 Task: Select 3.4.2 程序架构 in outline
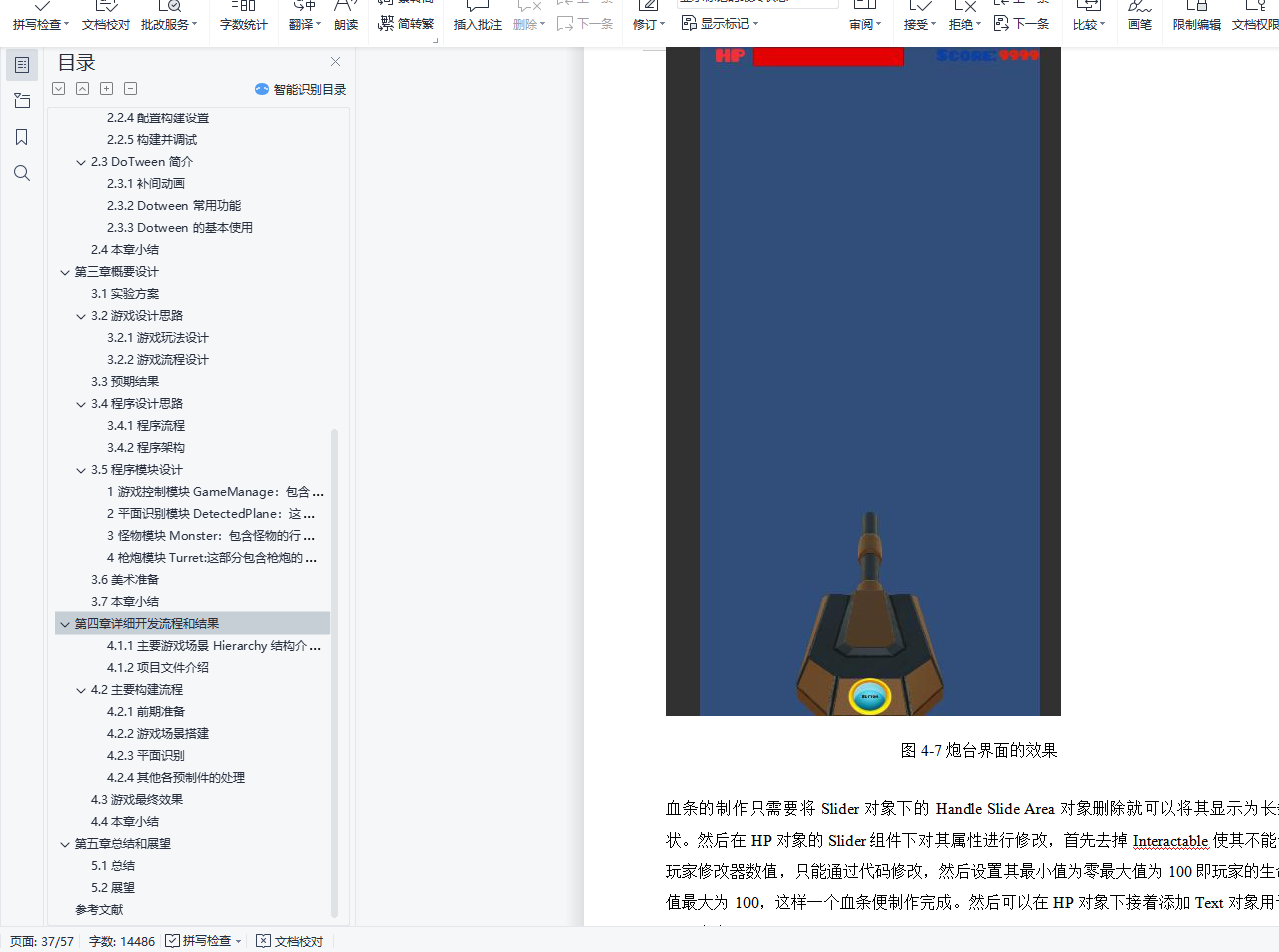click(x=146, y=448)
